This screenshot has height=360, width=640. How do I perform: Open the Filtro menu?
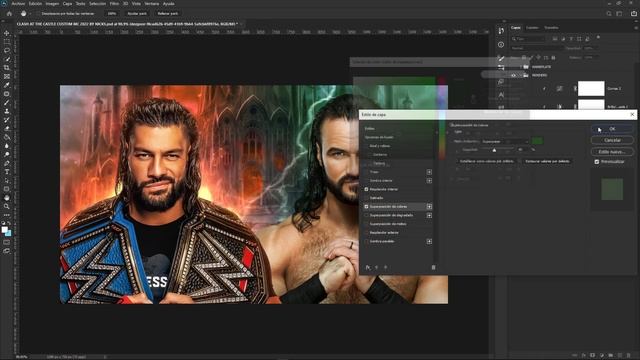[114, 3]
